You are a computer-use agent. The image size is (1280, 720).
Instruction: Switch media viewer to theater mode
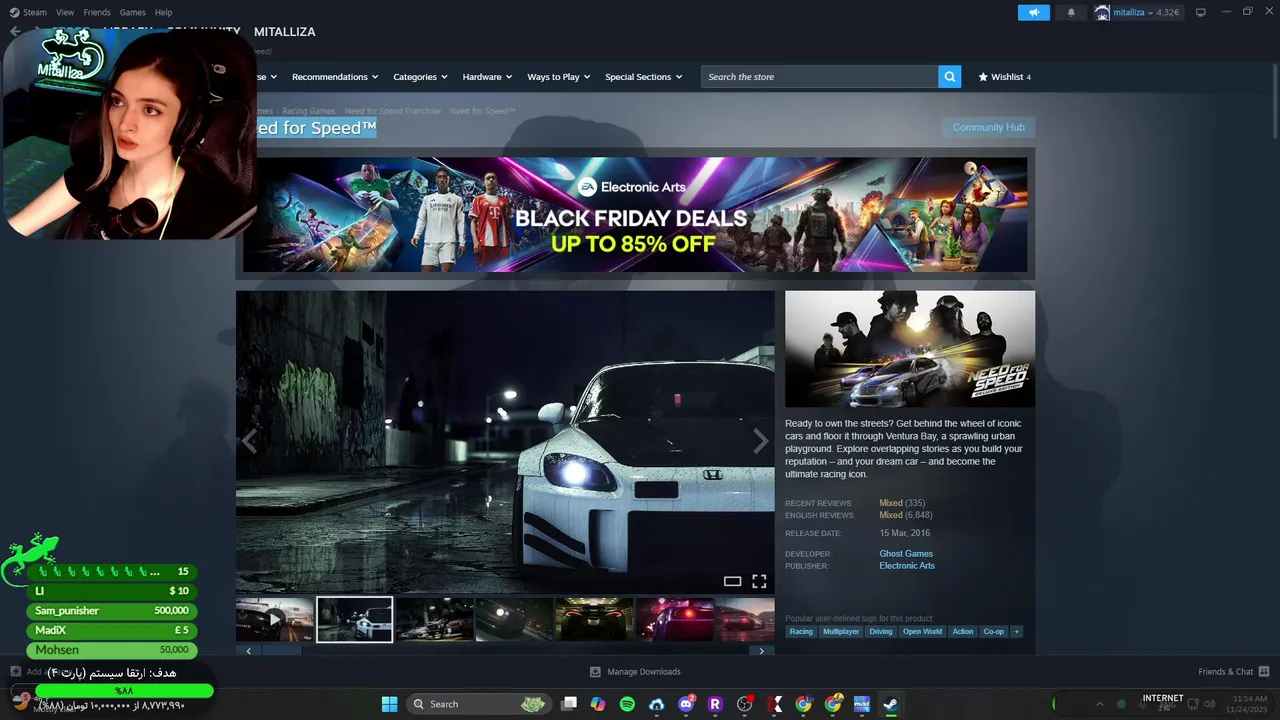point(732,581)
